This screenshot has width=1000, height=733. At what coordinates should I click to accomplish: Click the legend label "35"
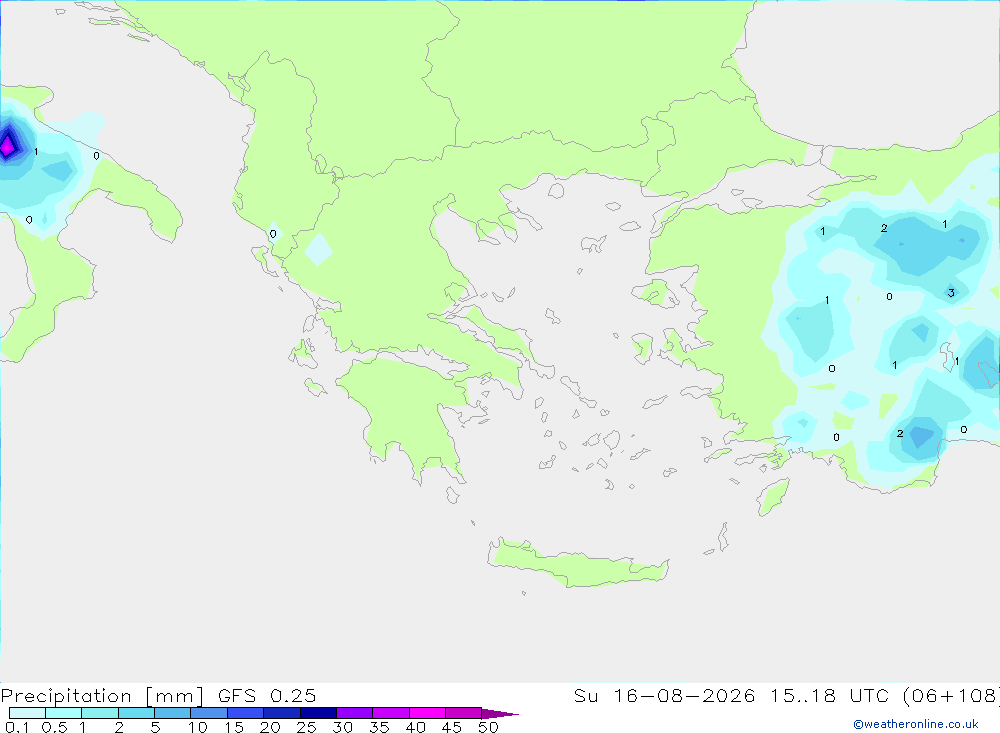pyautogui.click(x=379, y=727)
